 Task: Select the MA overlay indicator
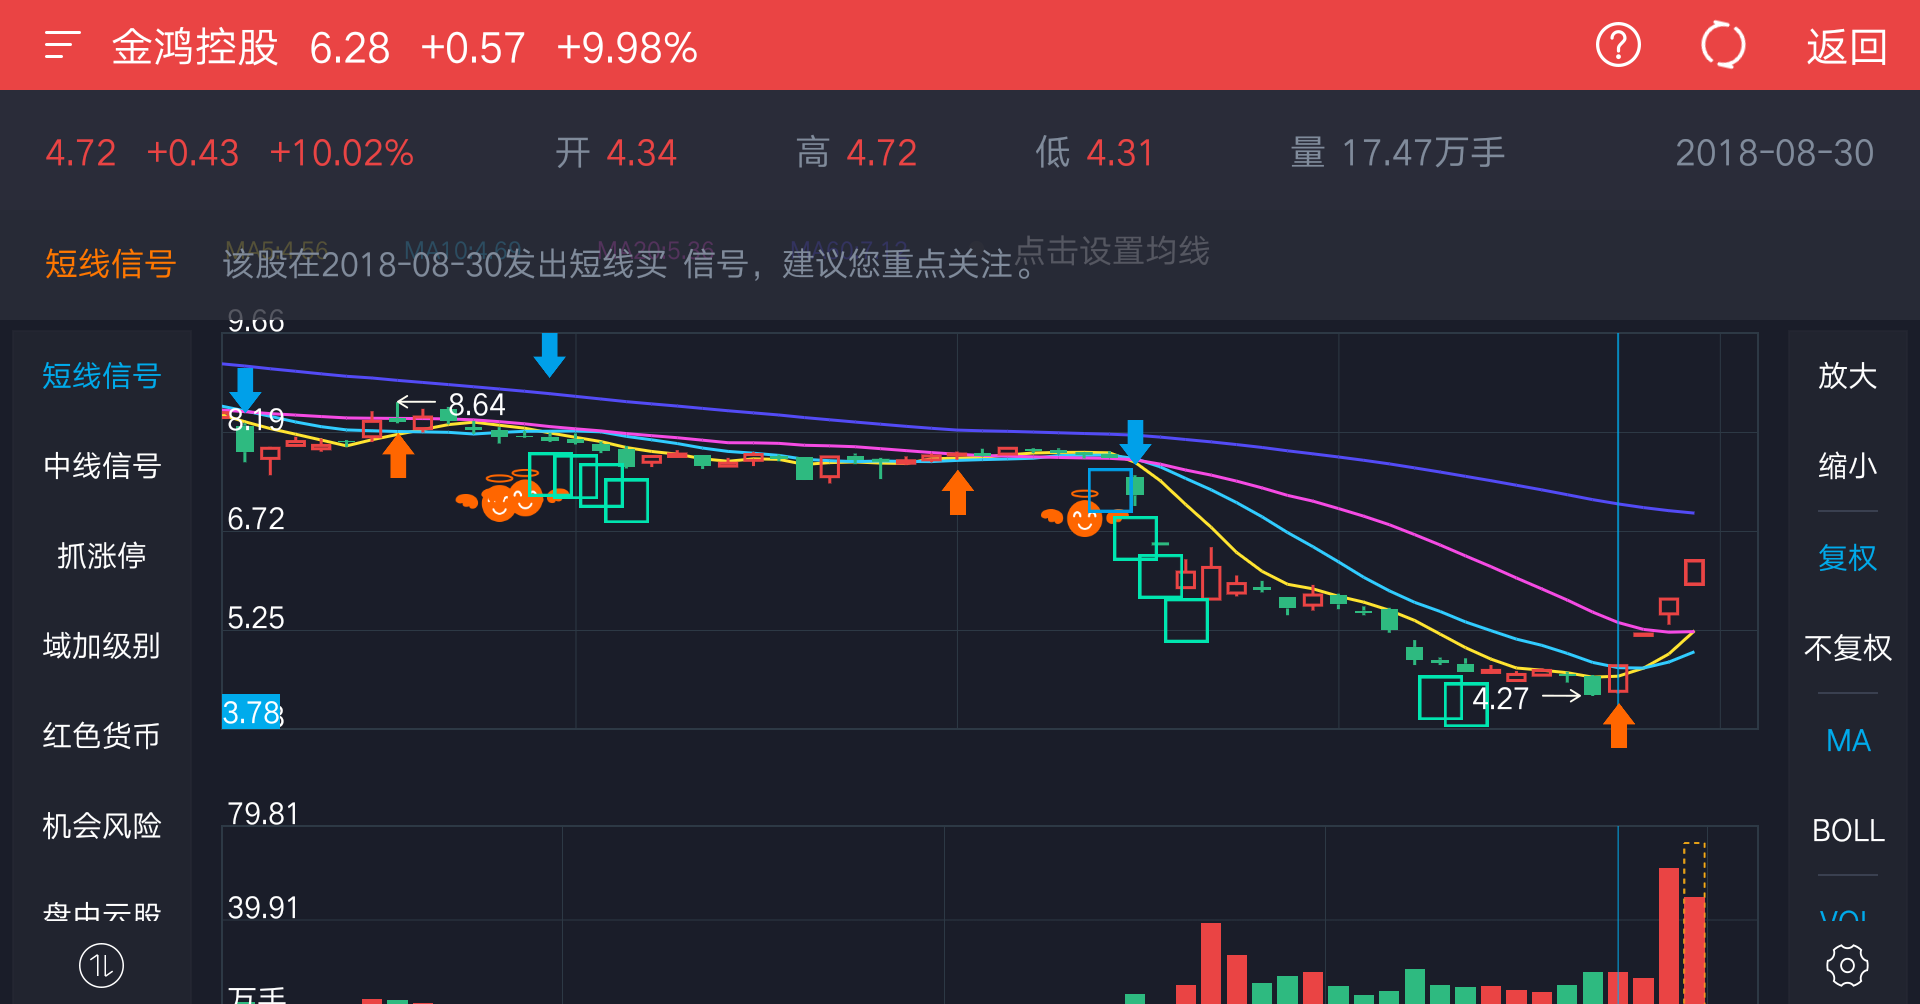pyautogui.click(x=1847, y=740)
